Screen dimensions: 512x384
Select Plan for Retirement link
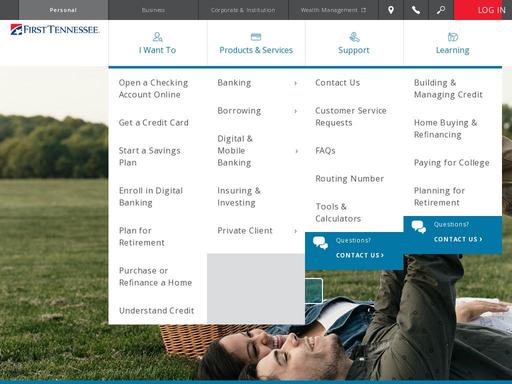click(142, 237)
